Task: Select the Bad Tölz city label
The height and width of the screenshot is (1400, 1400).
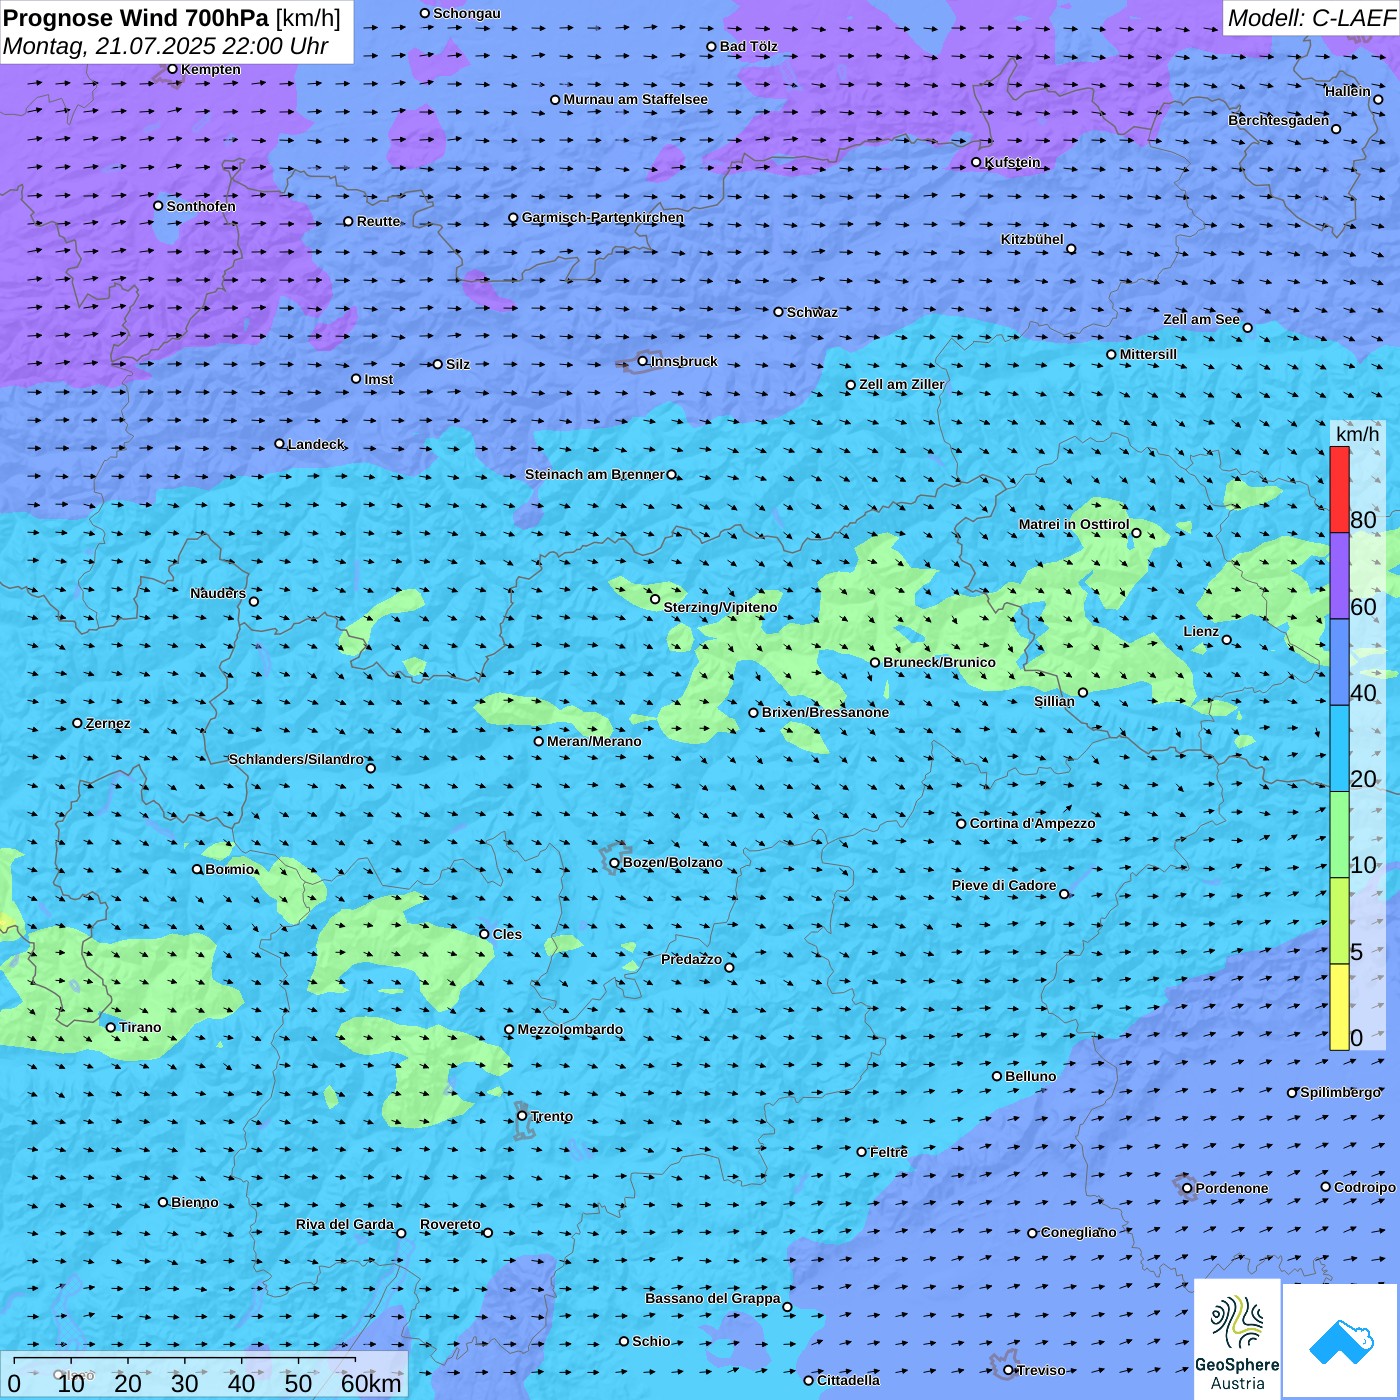Action: pos(748,46)
